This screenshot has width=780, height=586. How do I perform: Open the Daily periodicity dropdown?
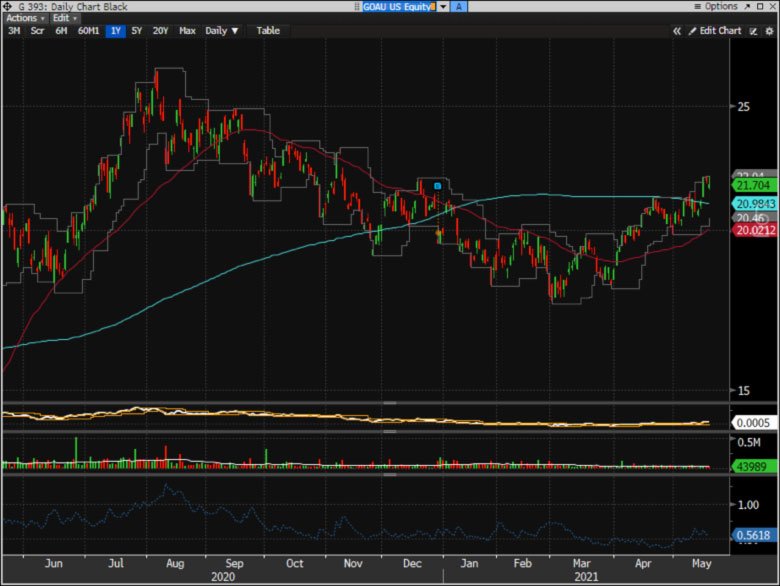point(222,31)
